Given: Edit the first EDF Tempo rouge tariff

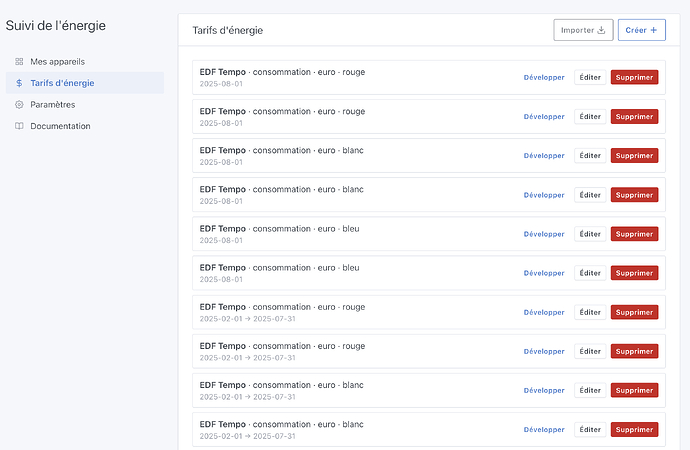Looking at the screenshot, I should point(590,77).
